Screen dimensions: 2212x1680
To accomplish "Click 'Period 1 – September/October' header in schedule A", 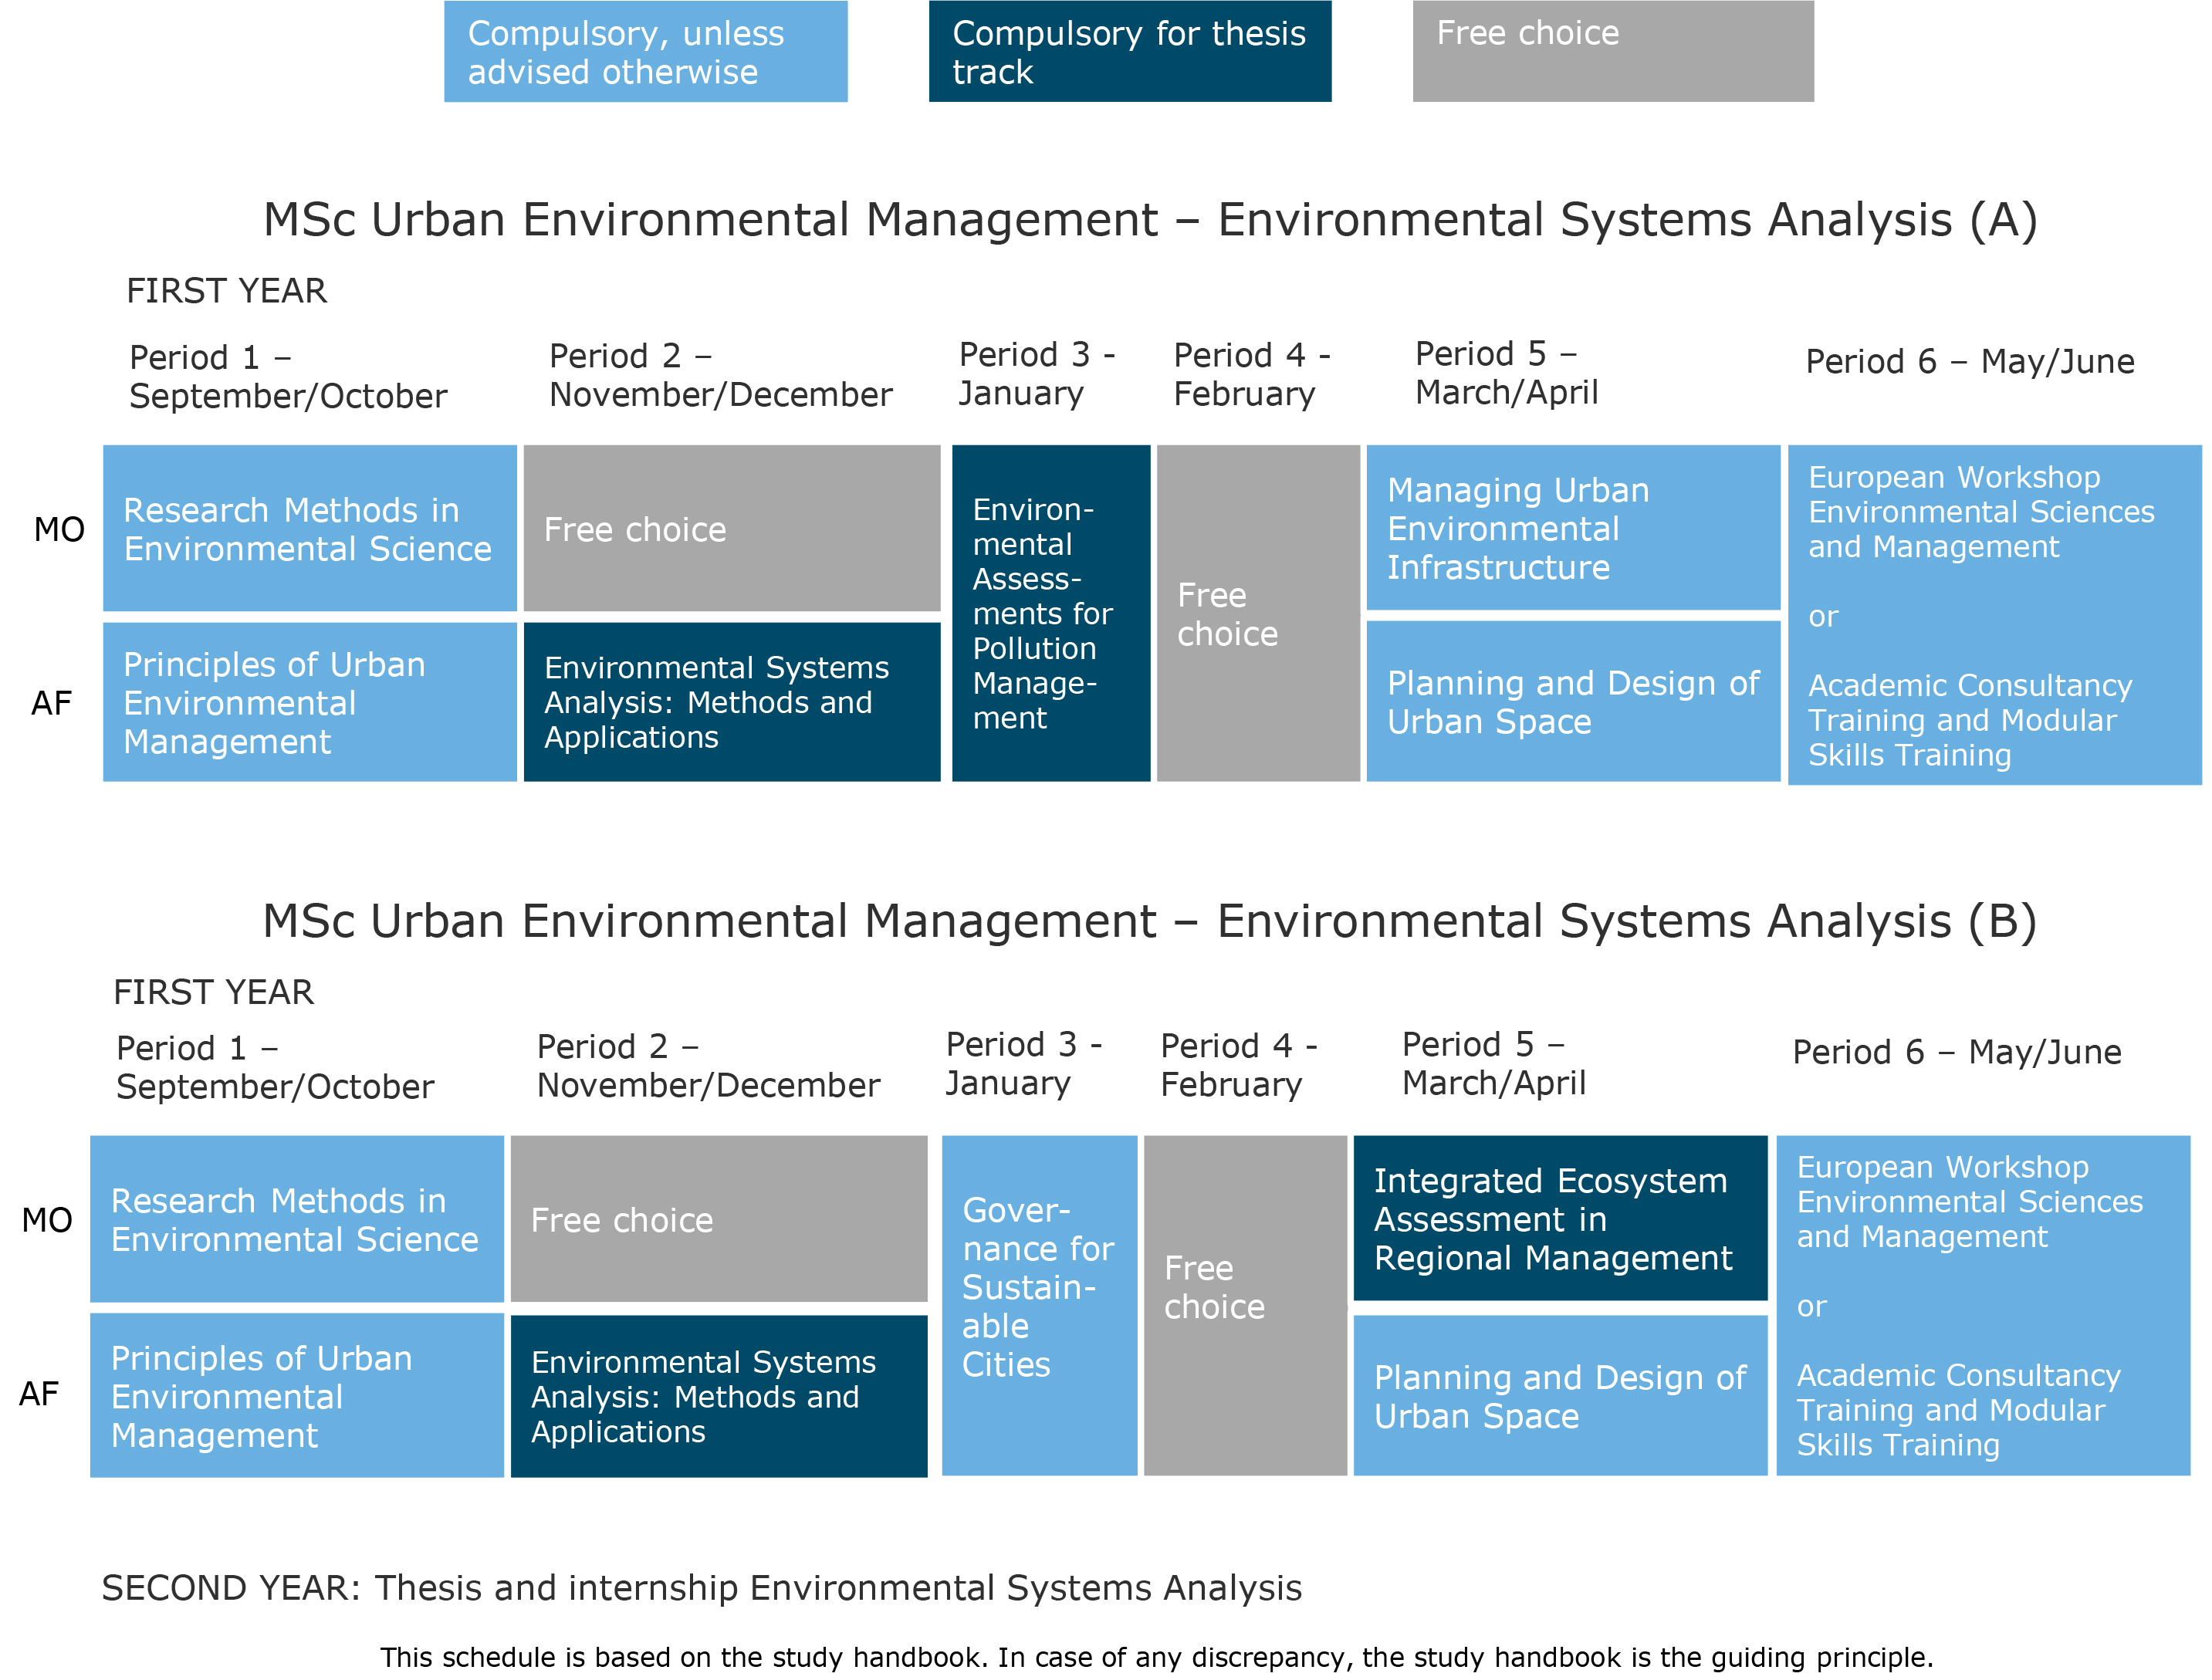I will (x=288, y=377).
